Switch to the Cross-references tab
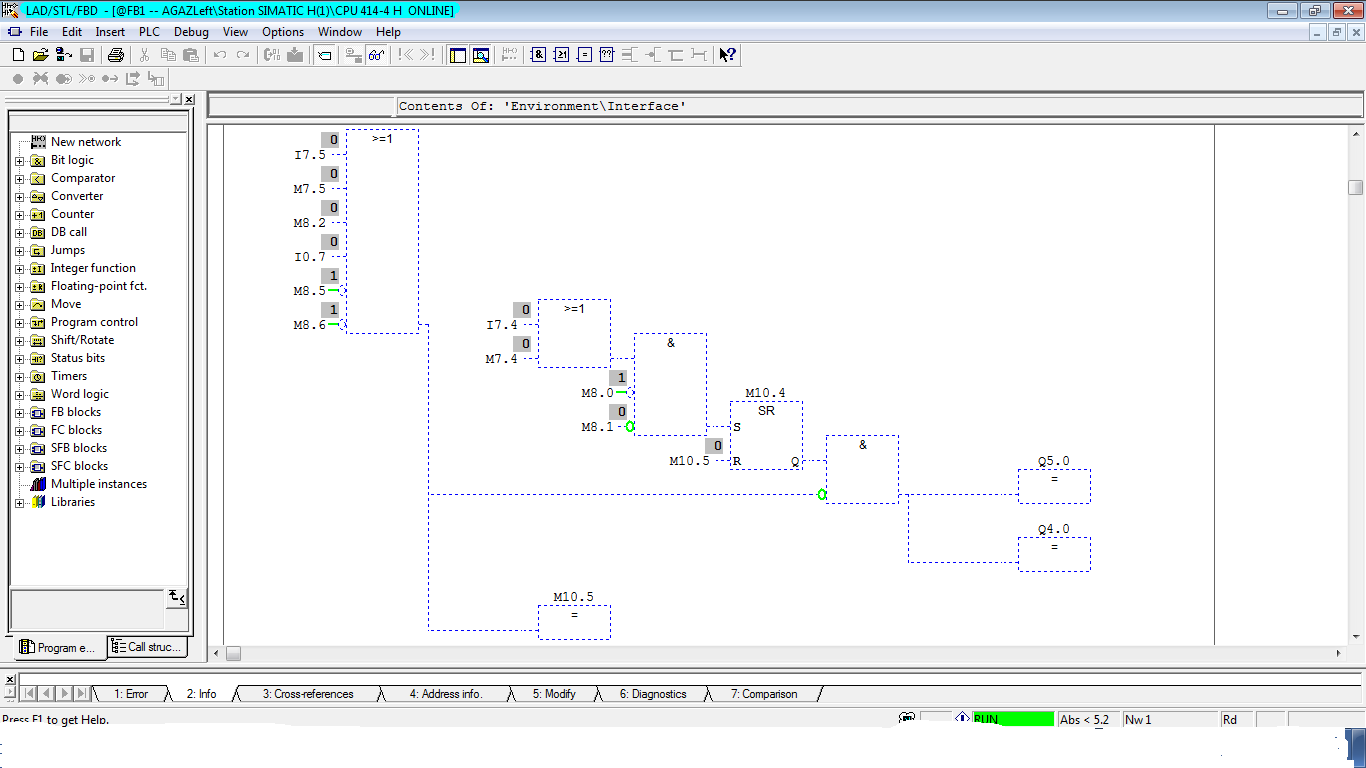This screenshot has height=768, width=1366. (308, 694)
